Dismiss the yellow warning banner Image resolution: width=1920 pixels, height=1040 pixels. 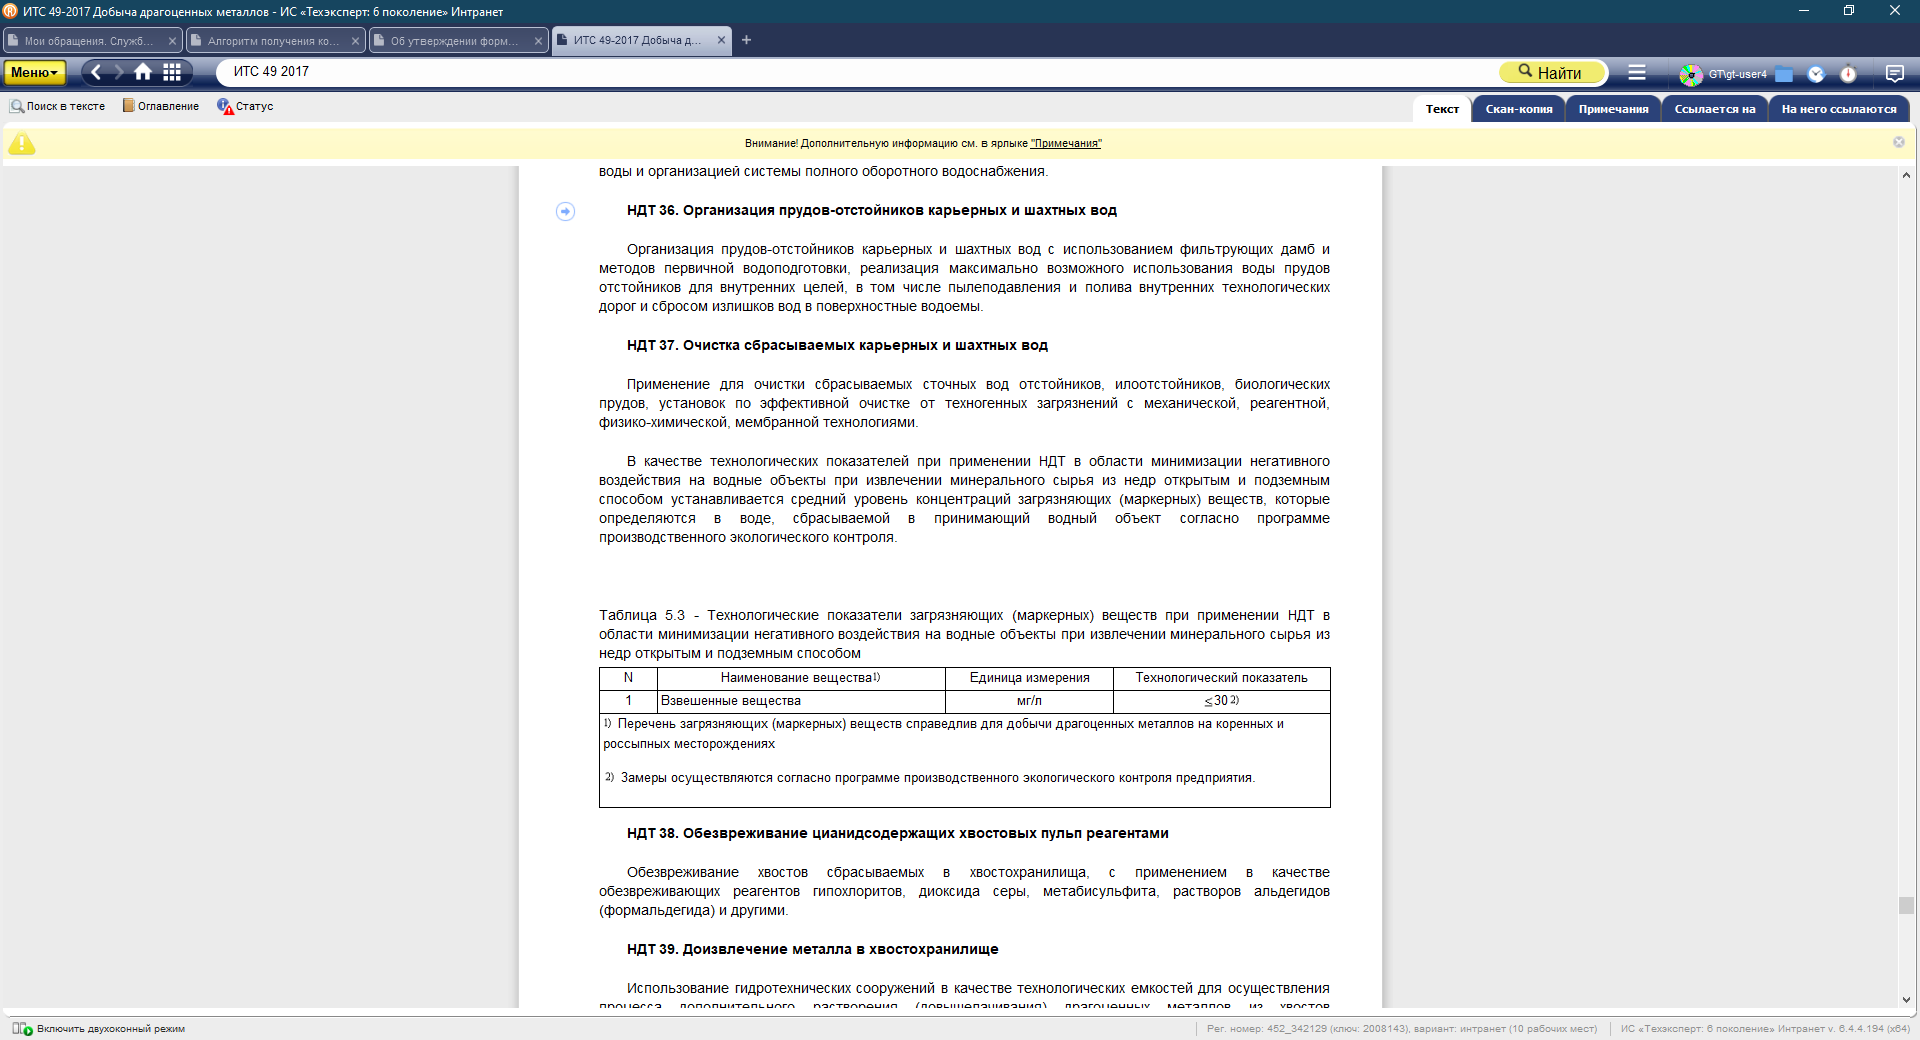[1898, 142]
